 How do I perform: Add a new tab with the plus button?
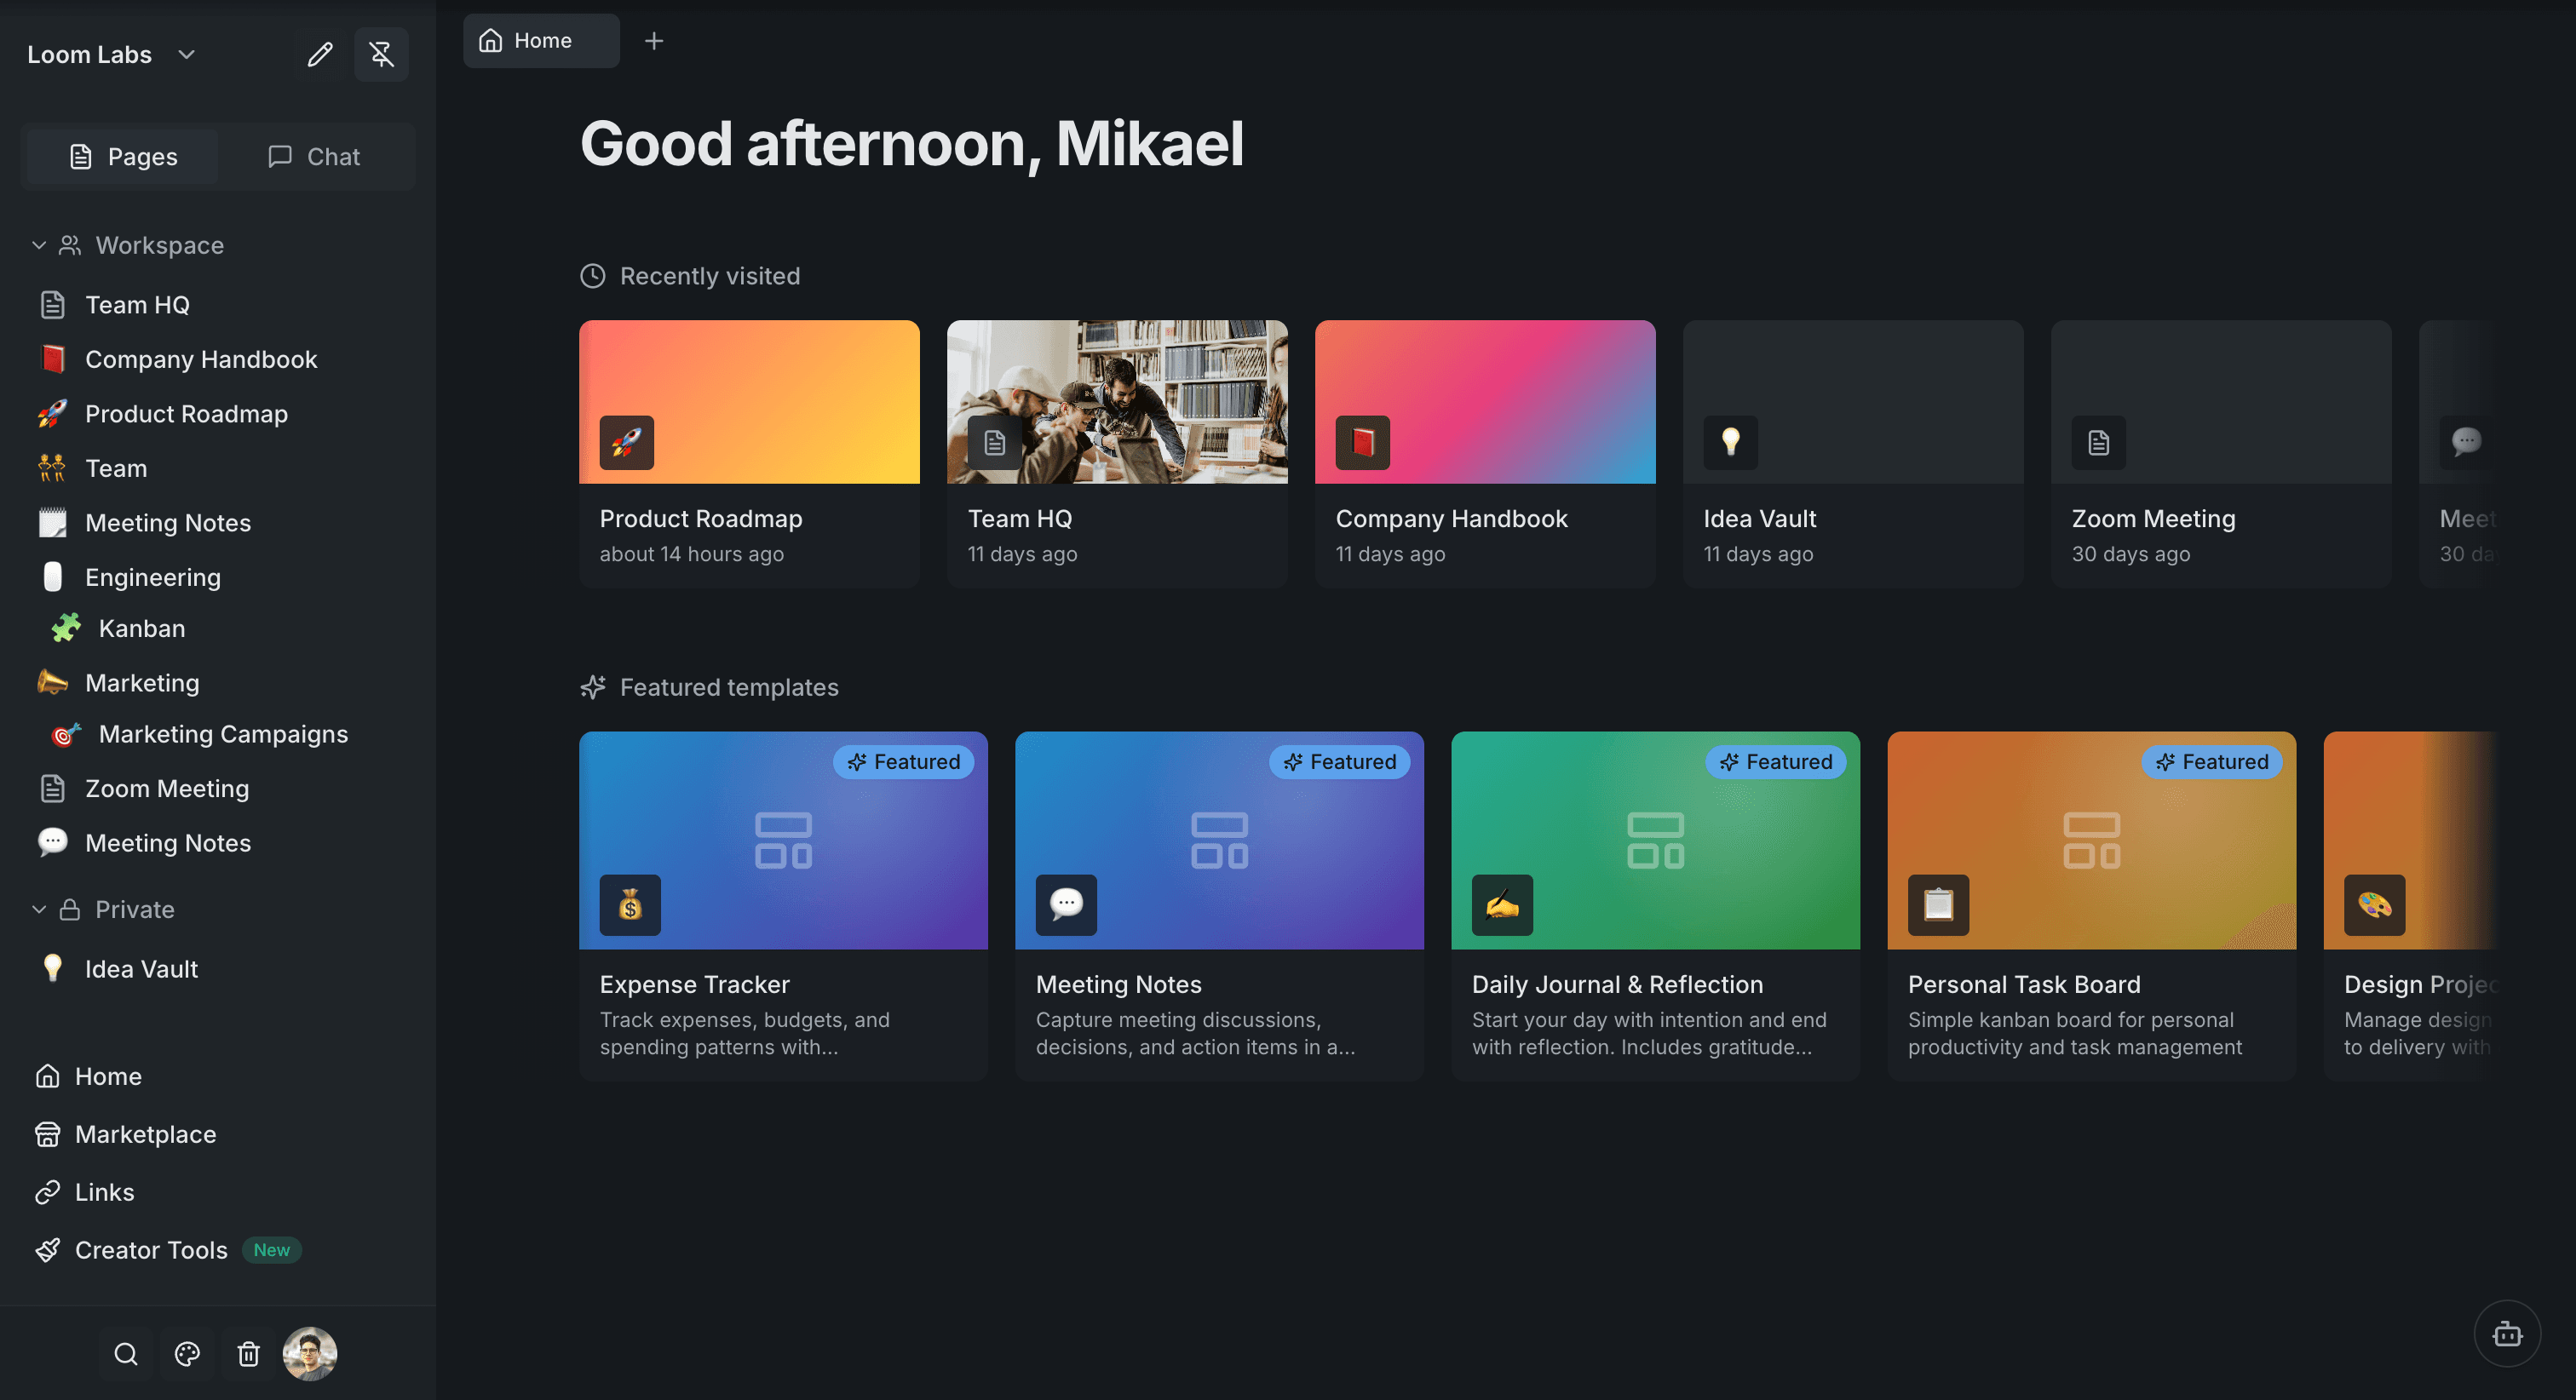click(x=654, y=40)
